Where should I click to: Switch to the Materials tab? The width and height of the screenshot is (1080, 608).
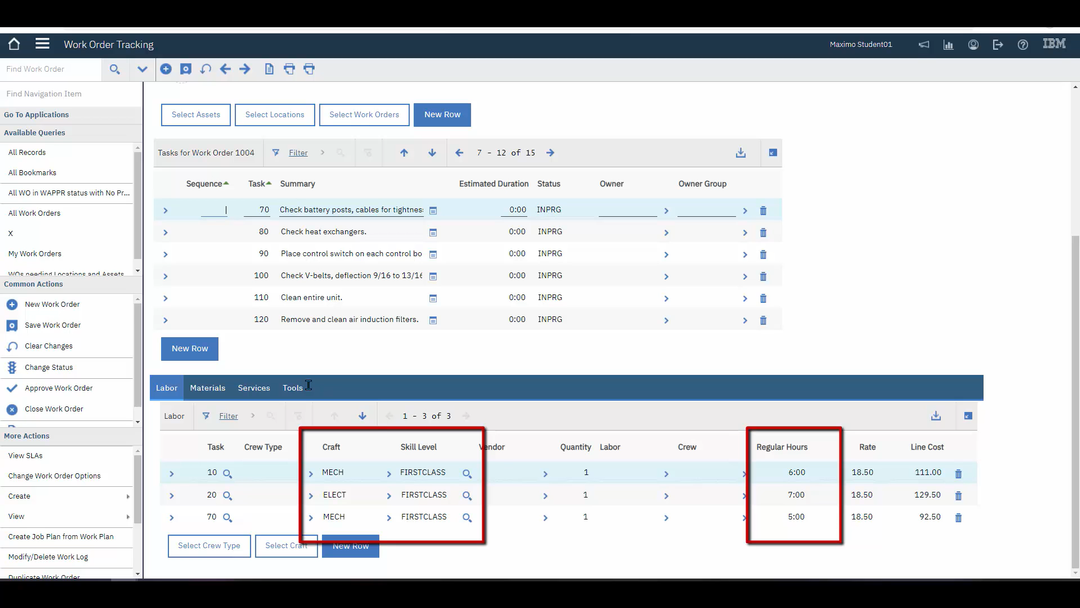pyautogui.click(x=207, y=388)
